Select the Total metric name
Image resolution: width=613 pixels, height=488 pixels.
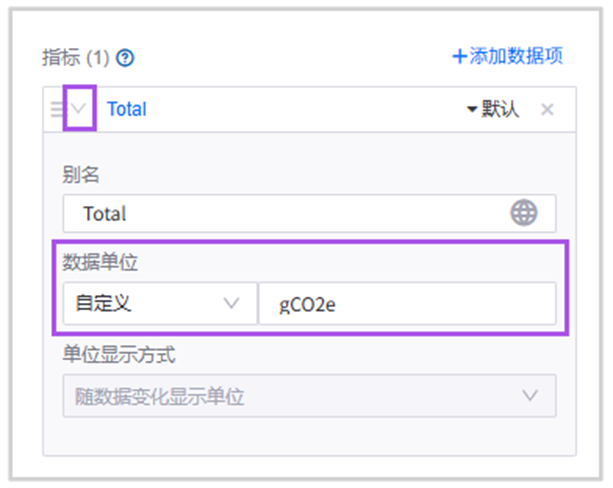(x=127, y=109)
